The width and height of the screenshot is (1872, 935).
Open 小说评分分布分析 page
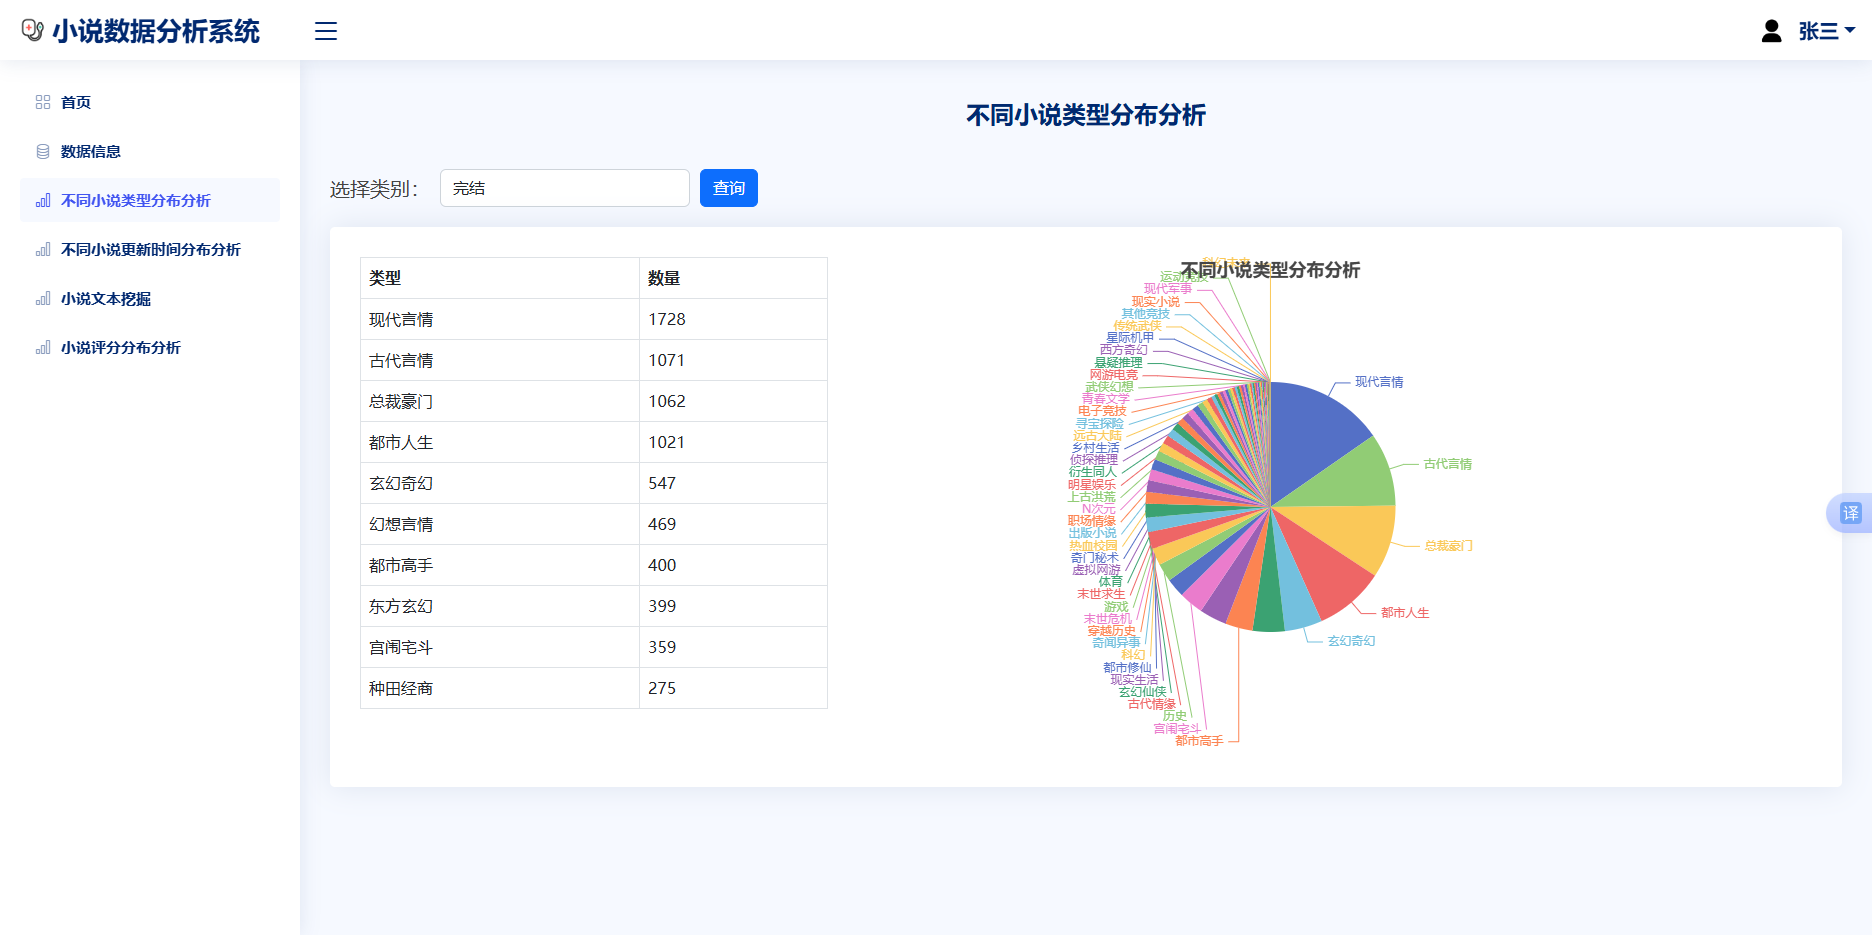pyautogui.click(x=150, y=347)
